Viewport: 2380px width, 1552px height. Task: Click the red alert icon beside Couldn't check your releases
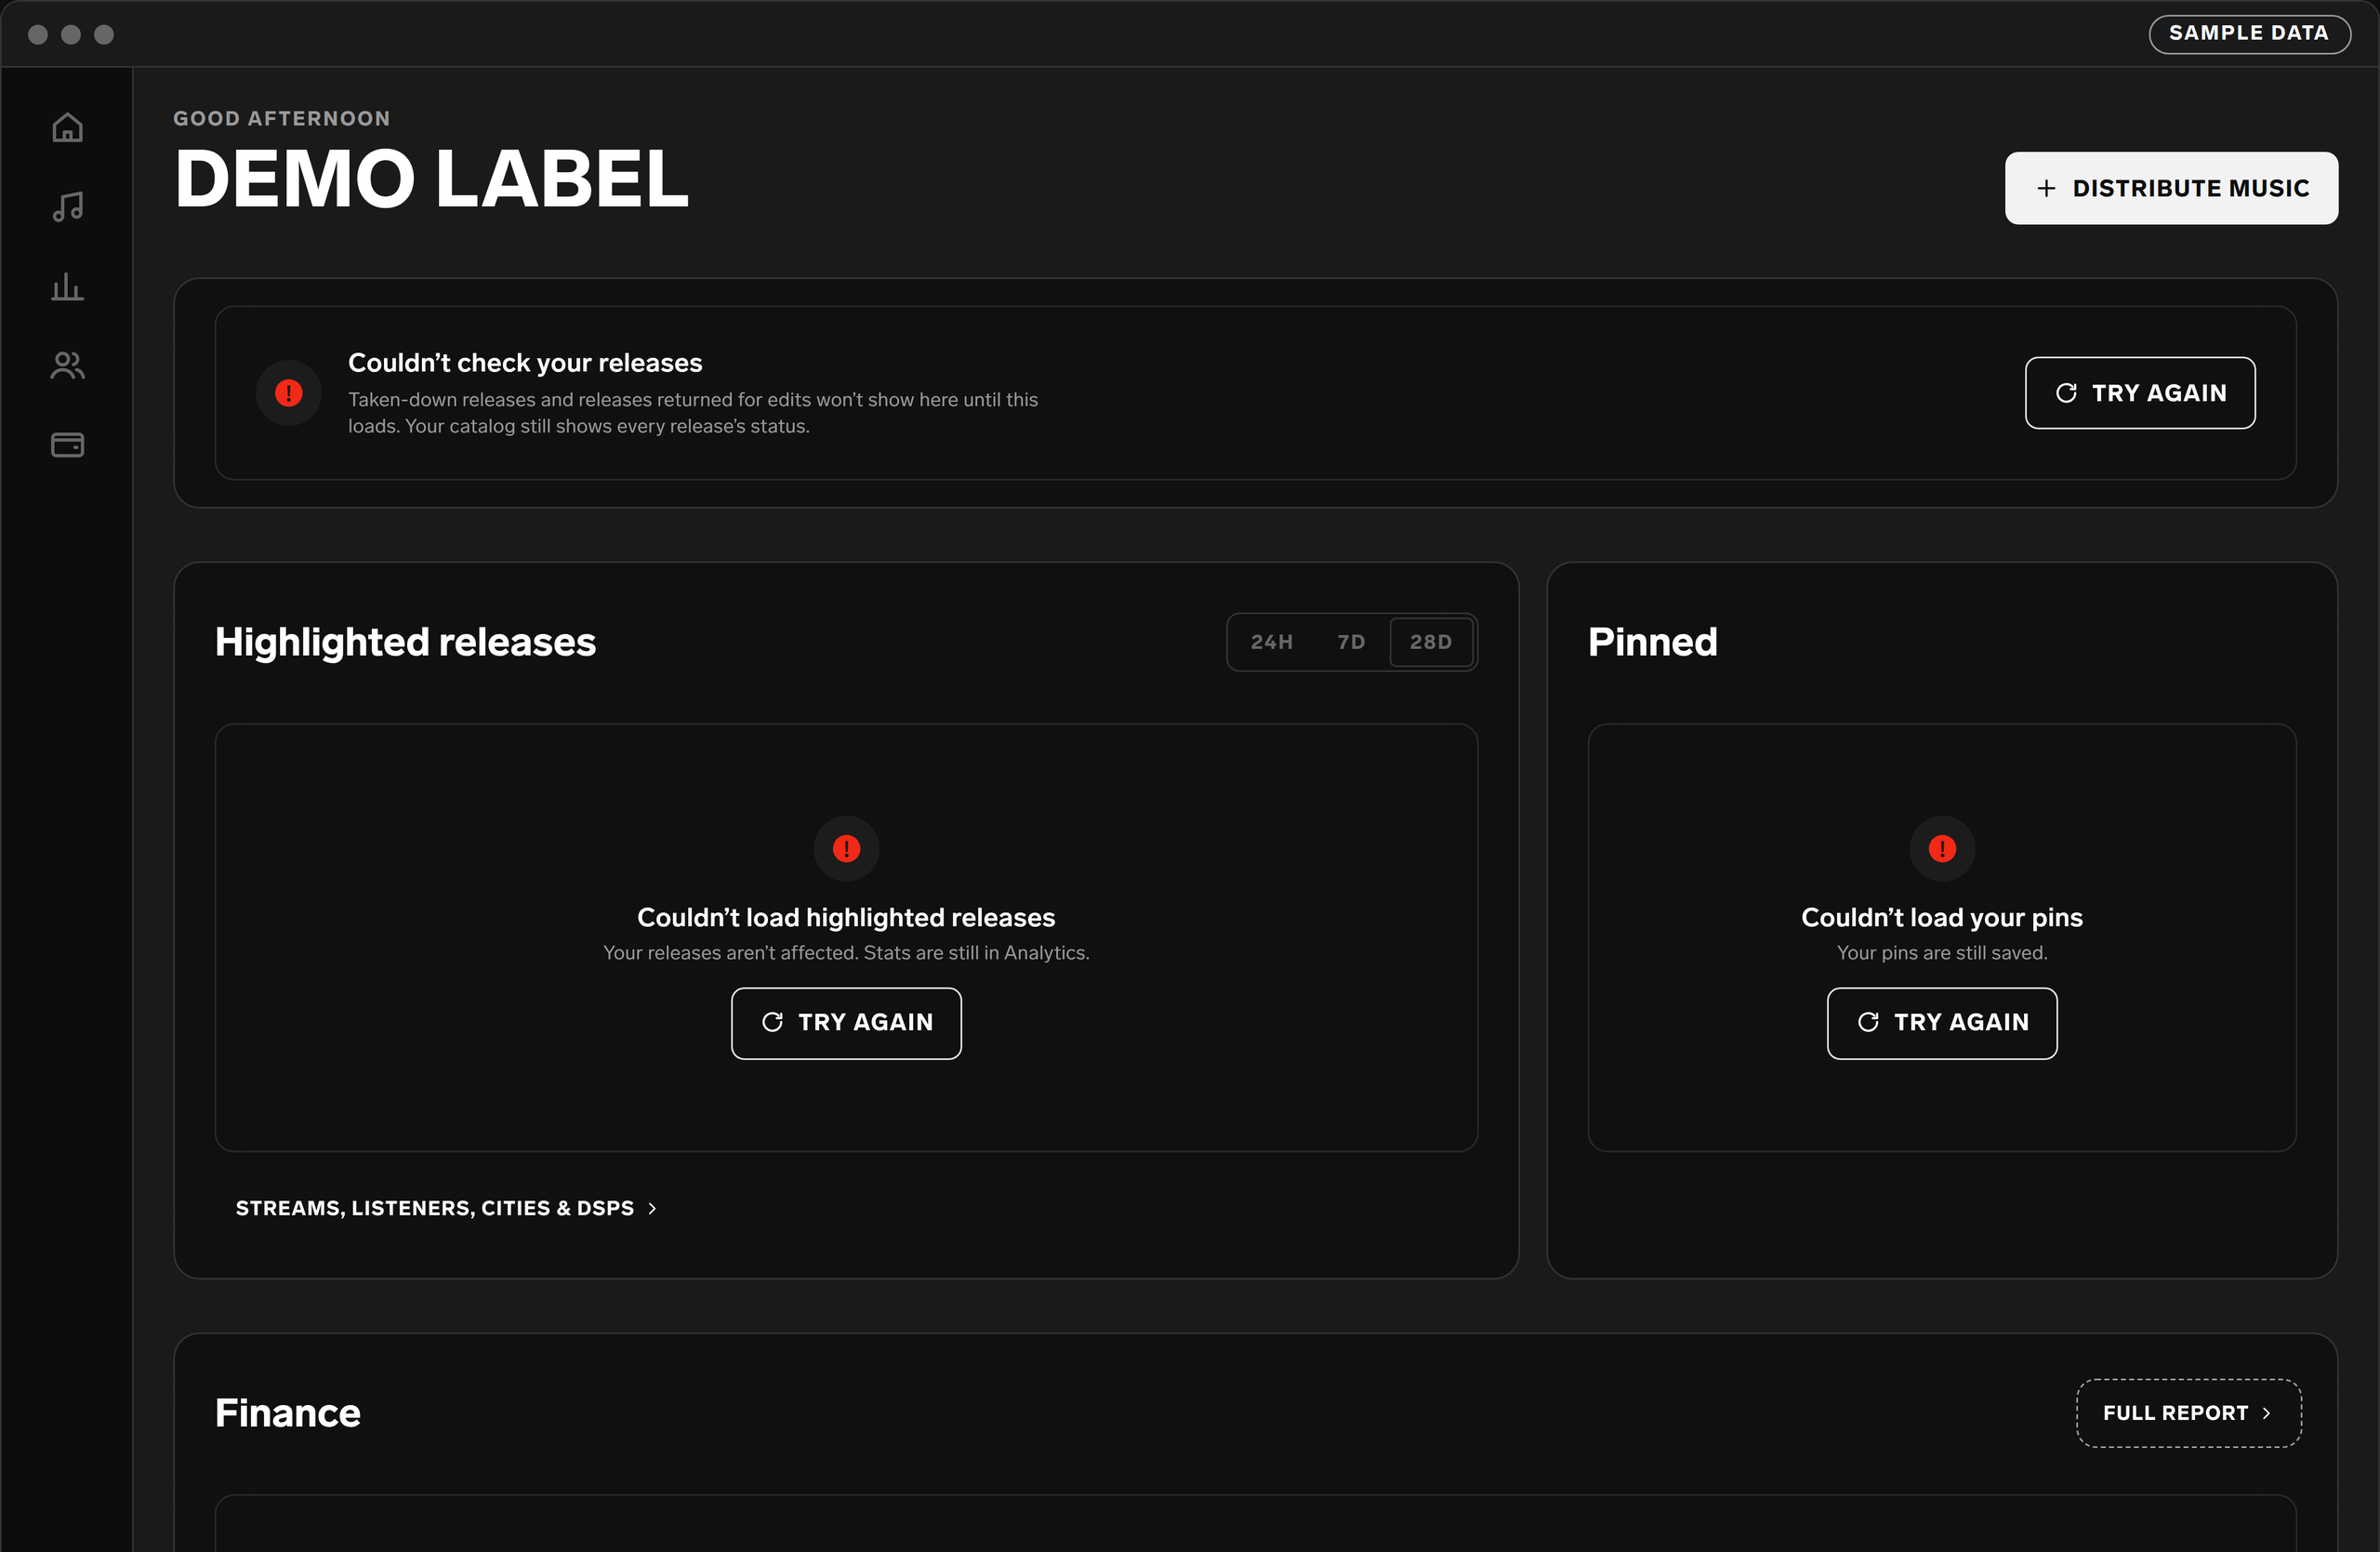pos(288,393)
